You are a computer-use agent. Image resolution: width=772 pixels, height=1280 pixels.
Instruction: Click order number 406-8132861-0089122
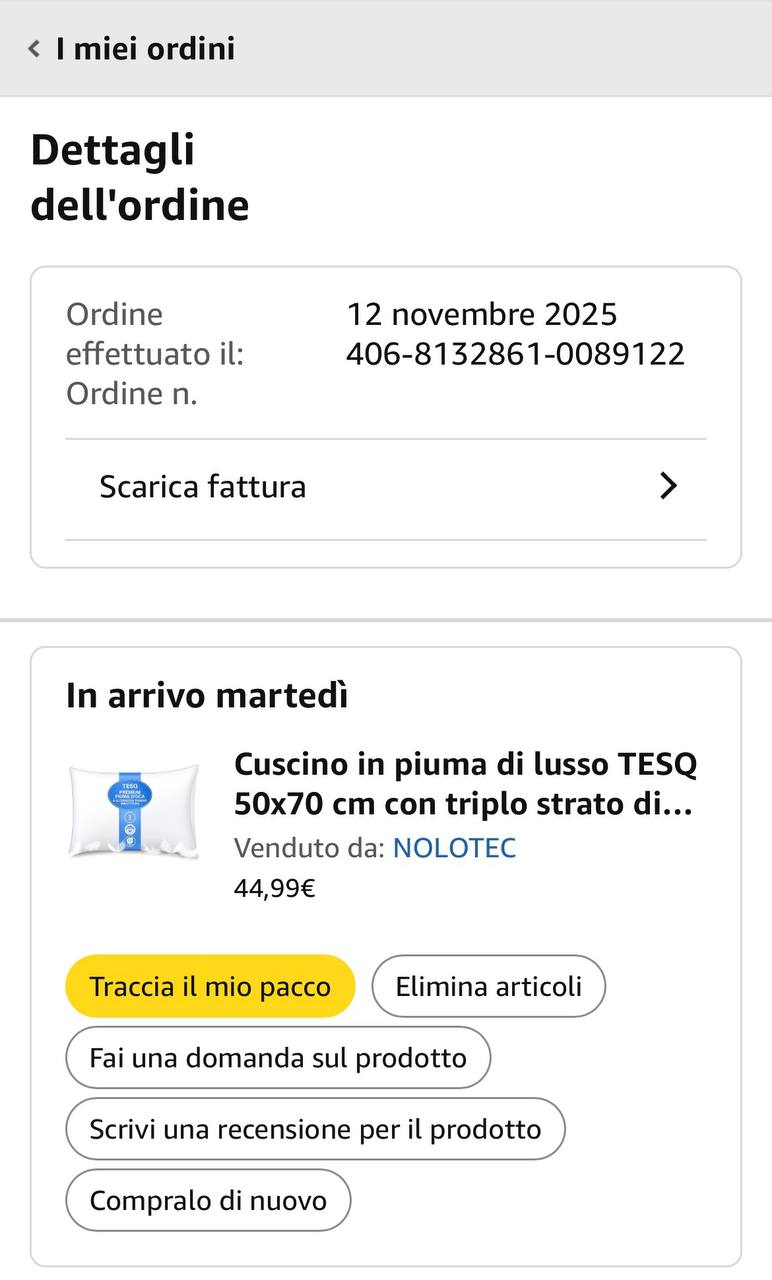[x=515, y=354]
